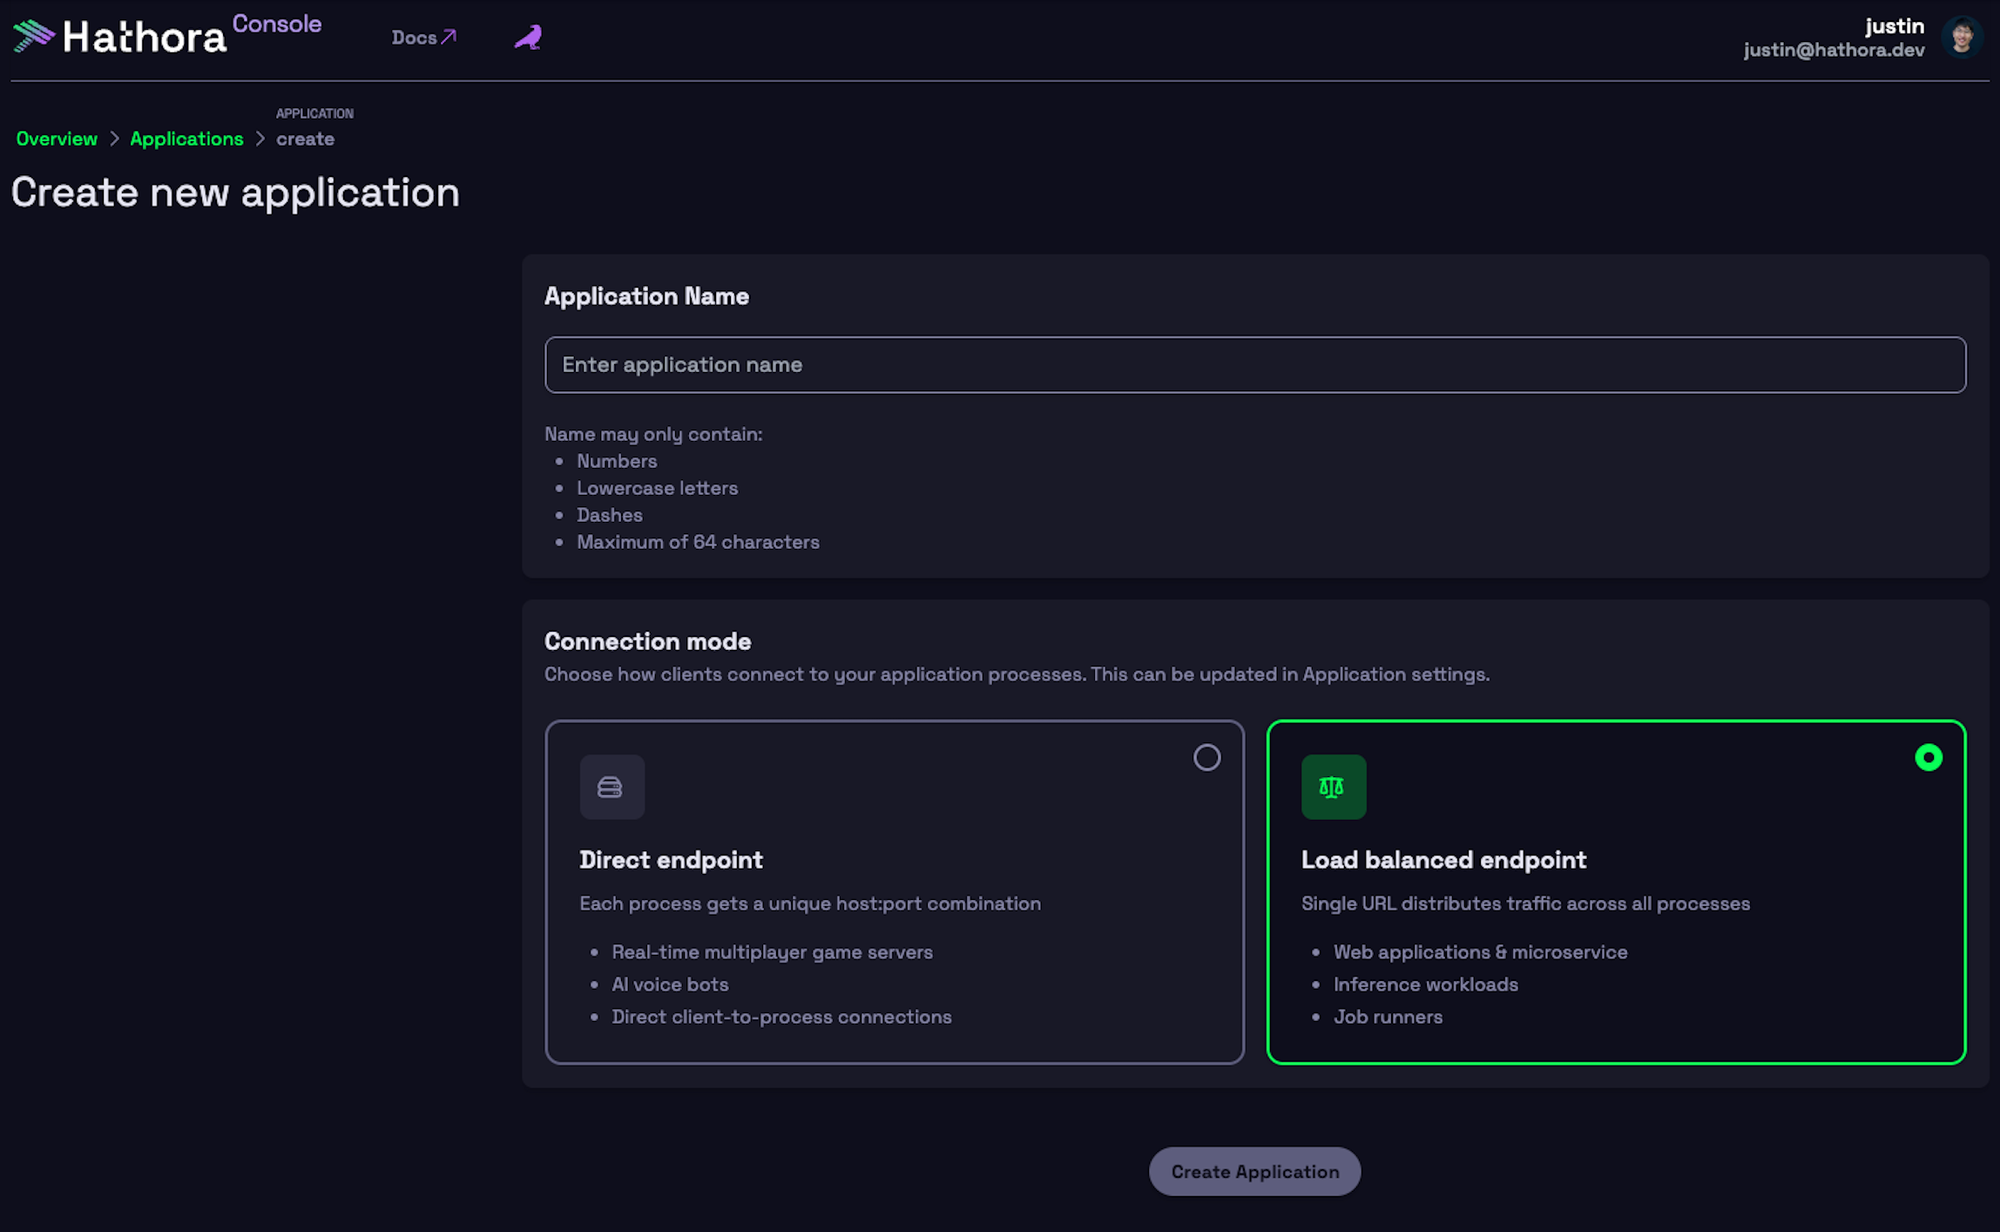The height and width of the screenshot is (1232, 2000).
Task: Select the Direct endpoint radio button
Action: click(x=1206, y=758)
